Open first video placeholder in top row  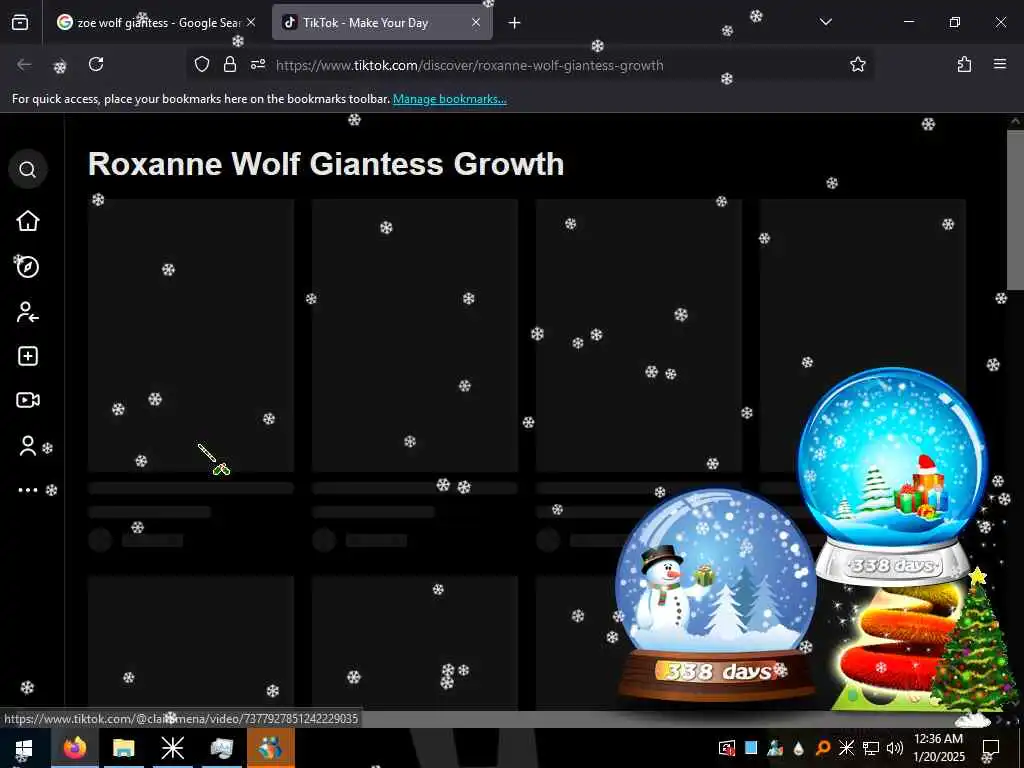tap(191, 336)
